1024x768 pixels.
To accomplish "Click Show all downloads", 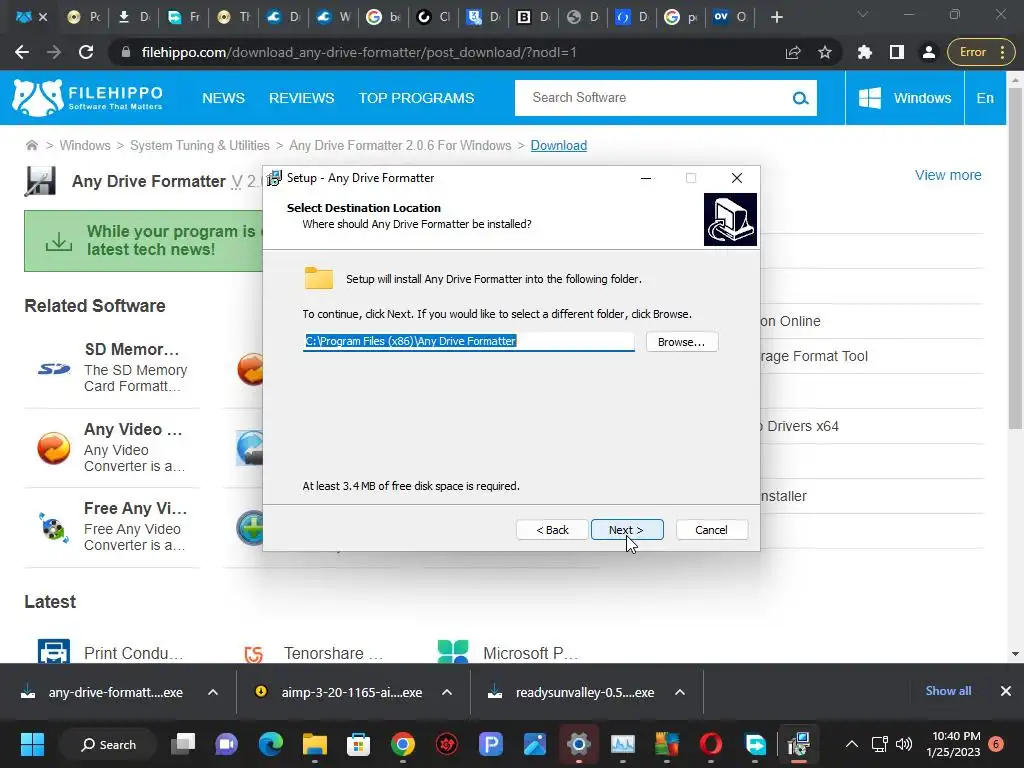I will pos(948,691).
